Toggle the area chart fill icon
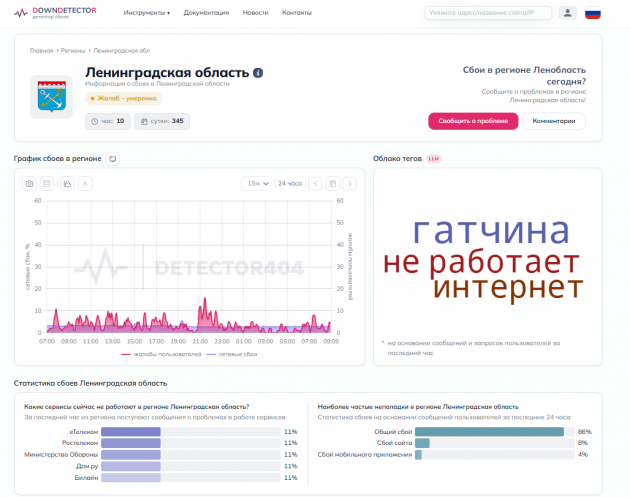Screen dimensions: 630x497 point(68,184)
